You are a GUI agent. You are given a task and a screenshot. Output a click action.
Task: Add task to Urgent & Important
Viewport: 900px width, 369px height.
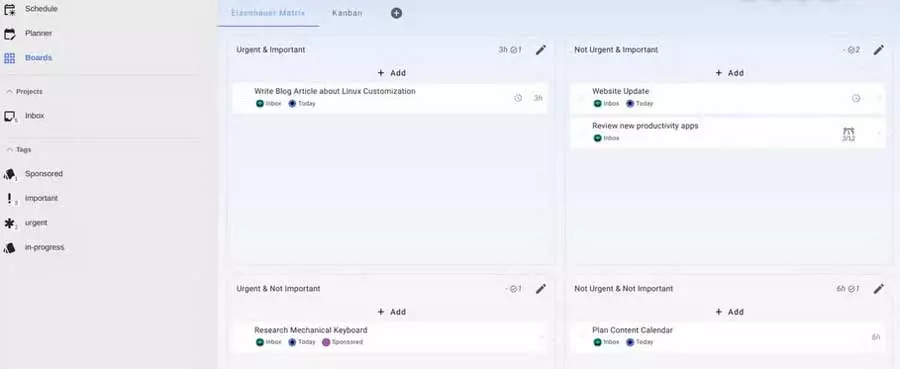391,73
